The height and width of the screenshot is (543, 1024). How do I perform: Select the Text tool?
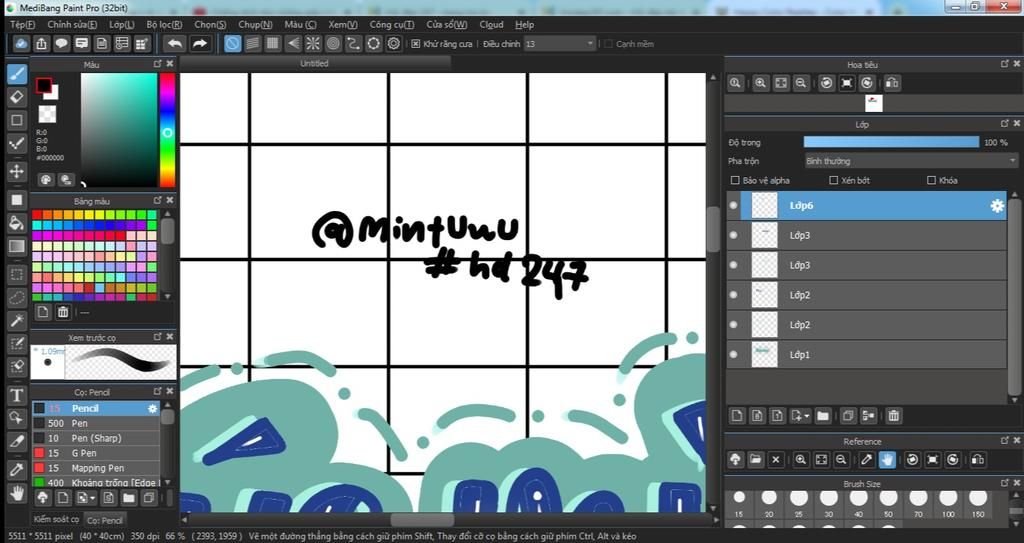[x=17, y=395]
